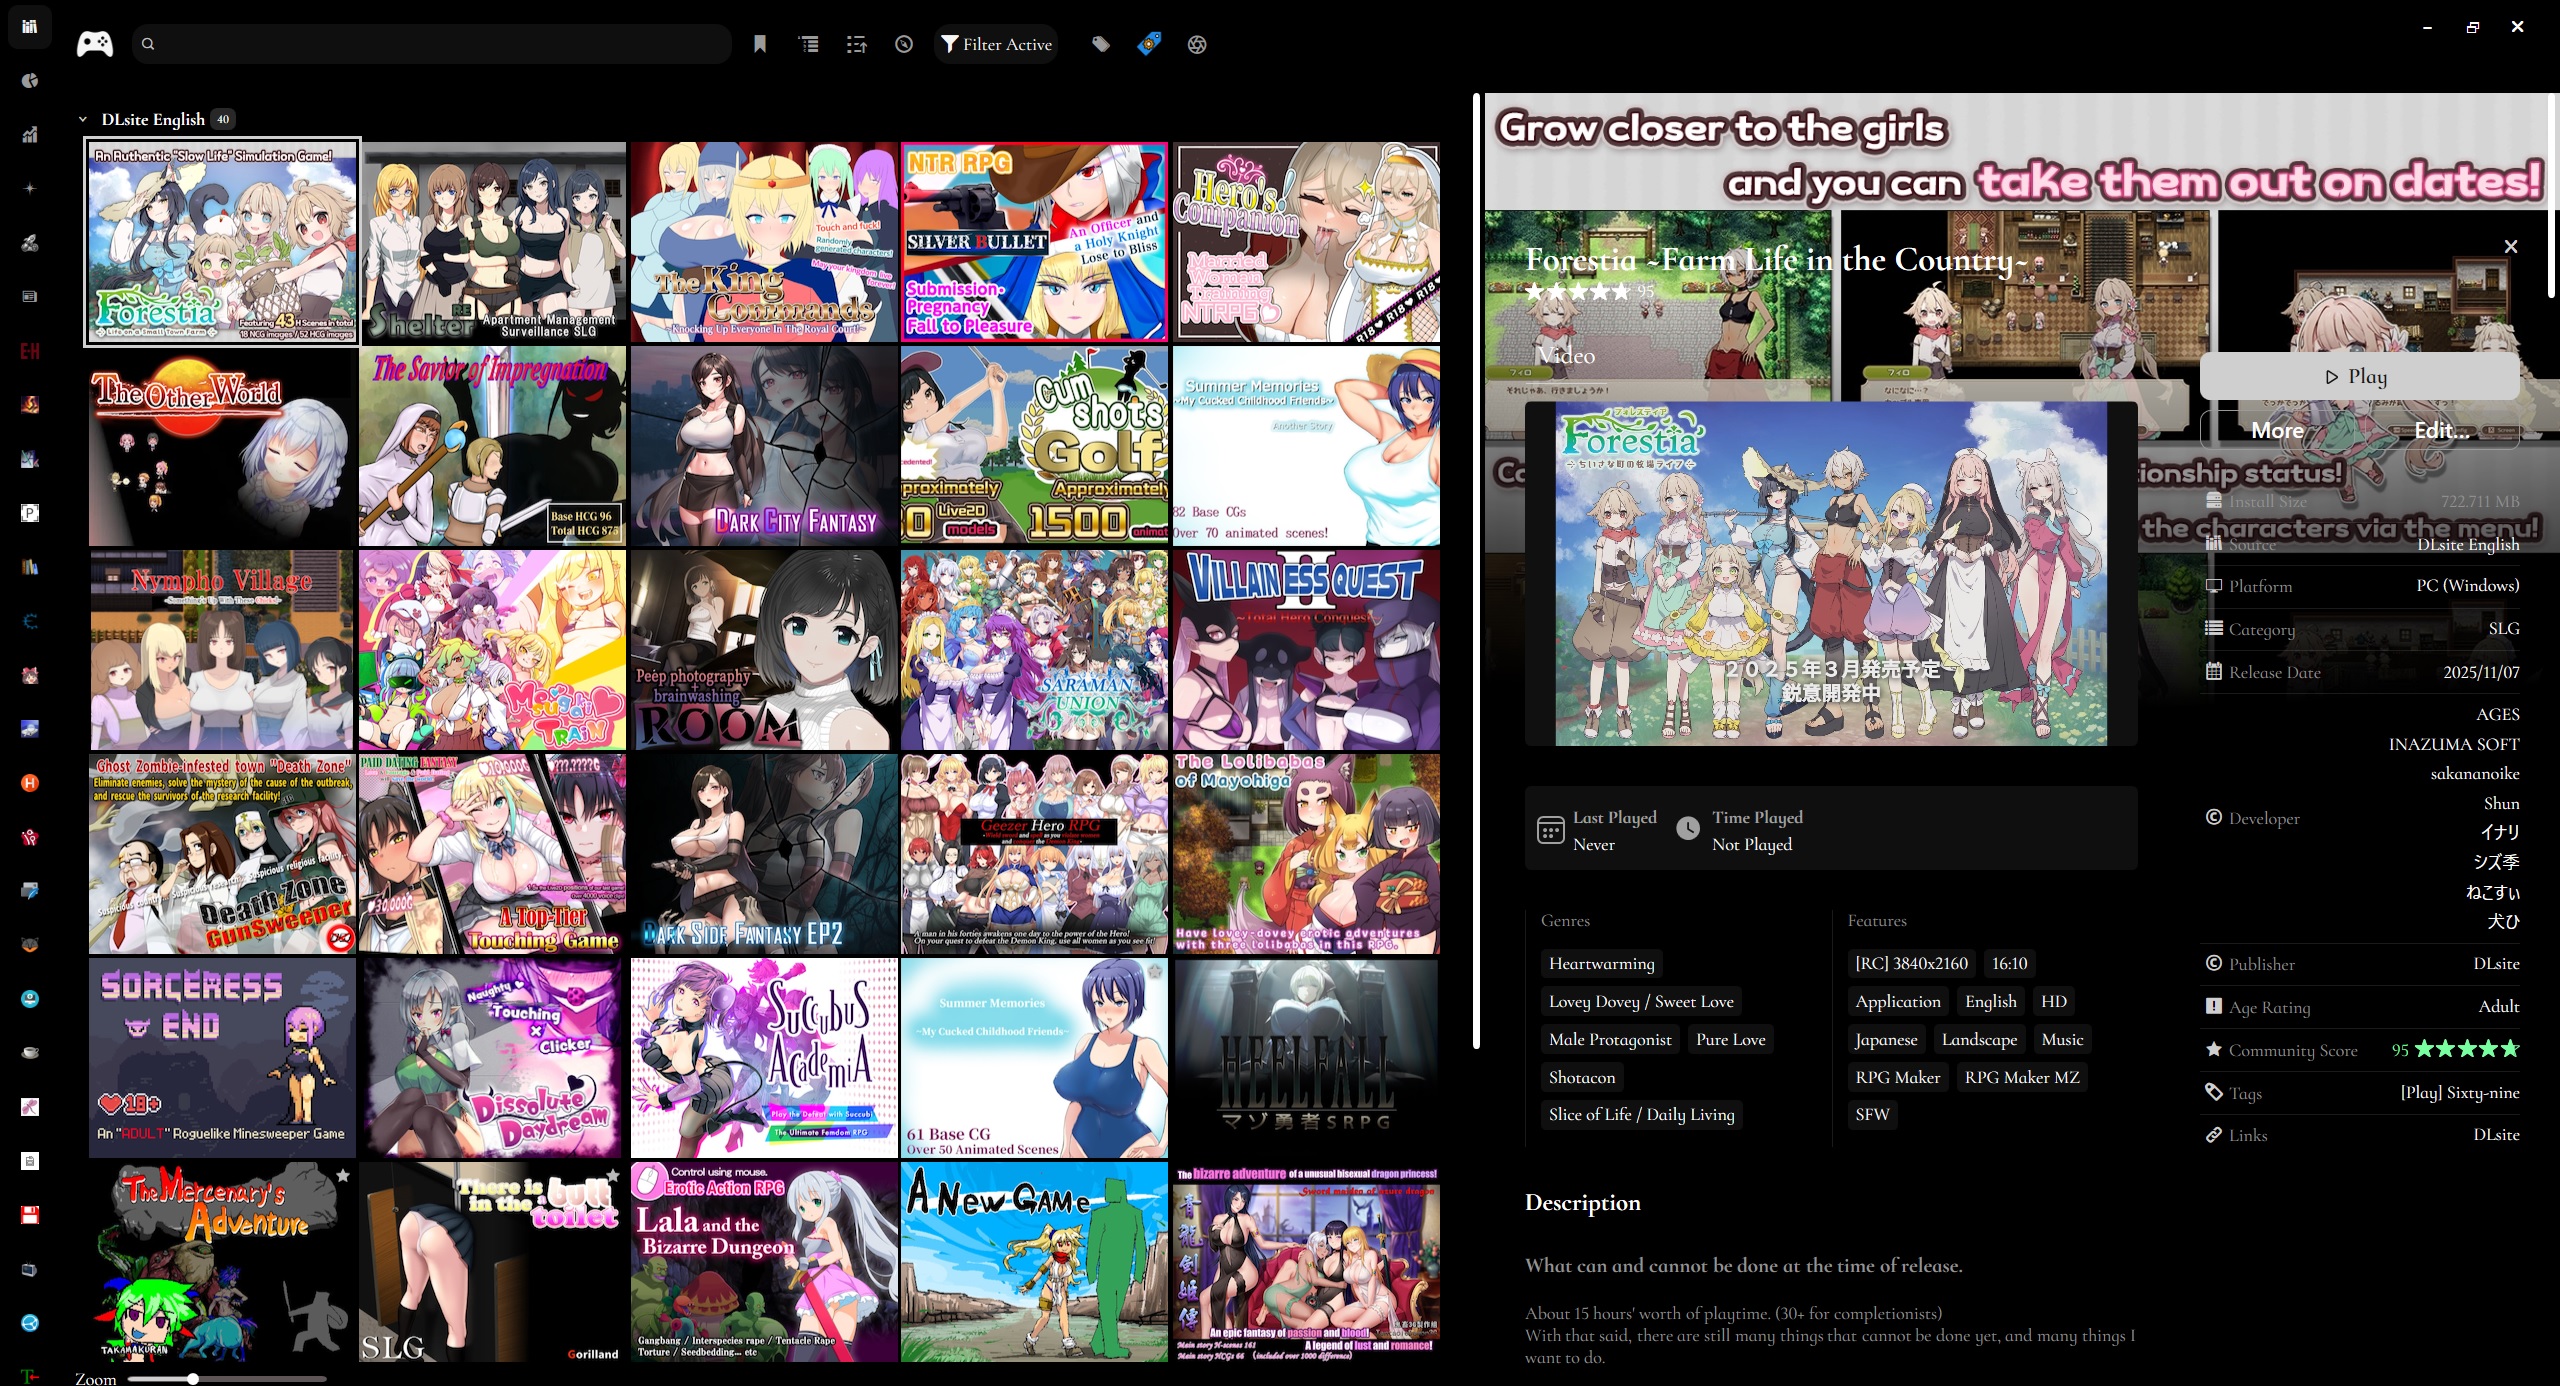Close the game details overlay with X
Image resolution: width=2560 pixels, height=1386 pixels.
(x=2510, y=246)
